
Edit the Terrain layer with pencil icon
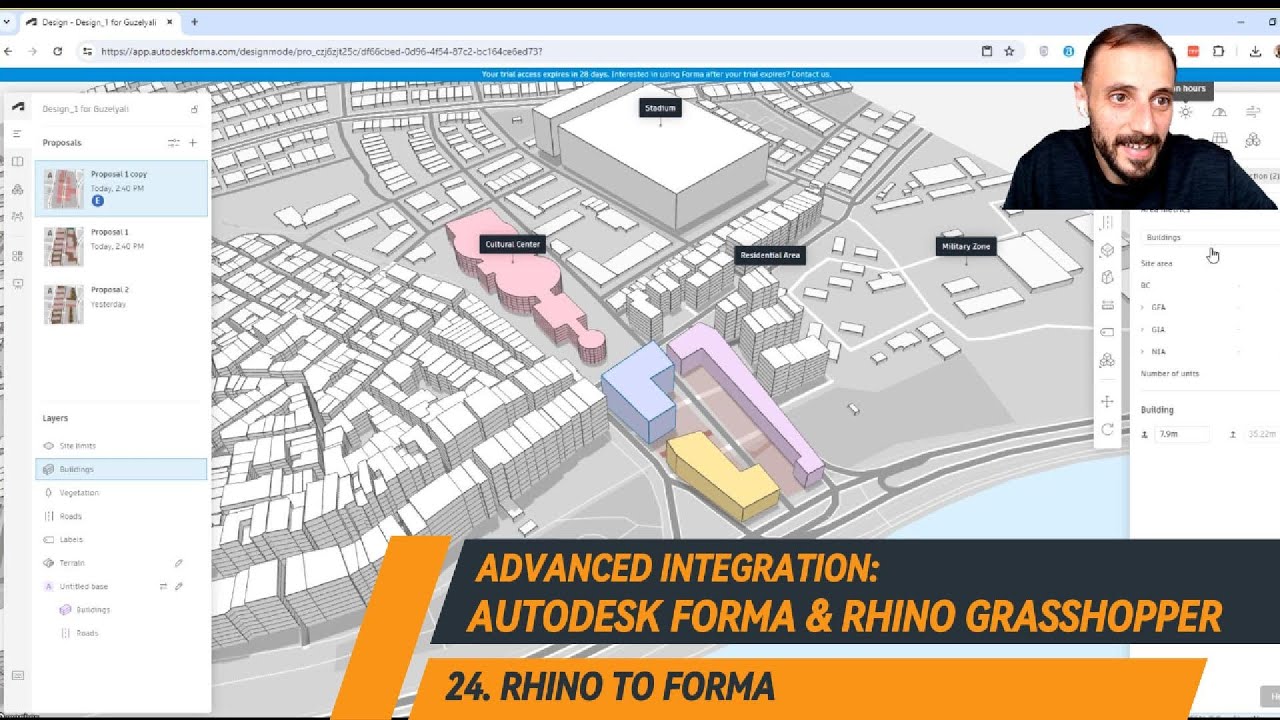(179, 563)
